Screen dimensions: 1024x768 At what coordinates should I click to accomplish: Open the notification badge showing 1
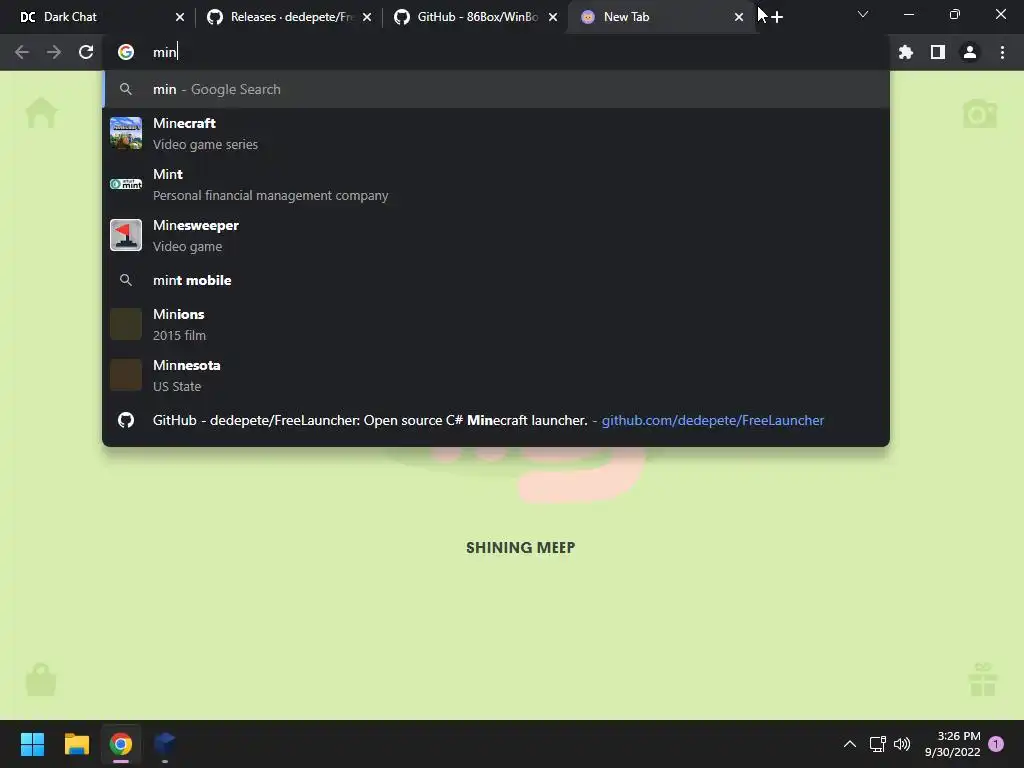click(996, 744)
